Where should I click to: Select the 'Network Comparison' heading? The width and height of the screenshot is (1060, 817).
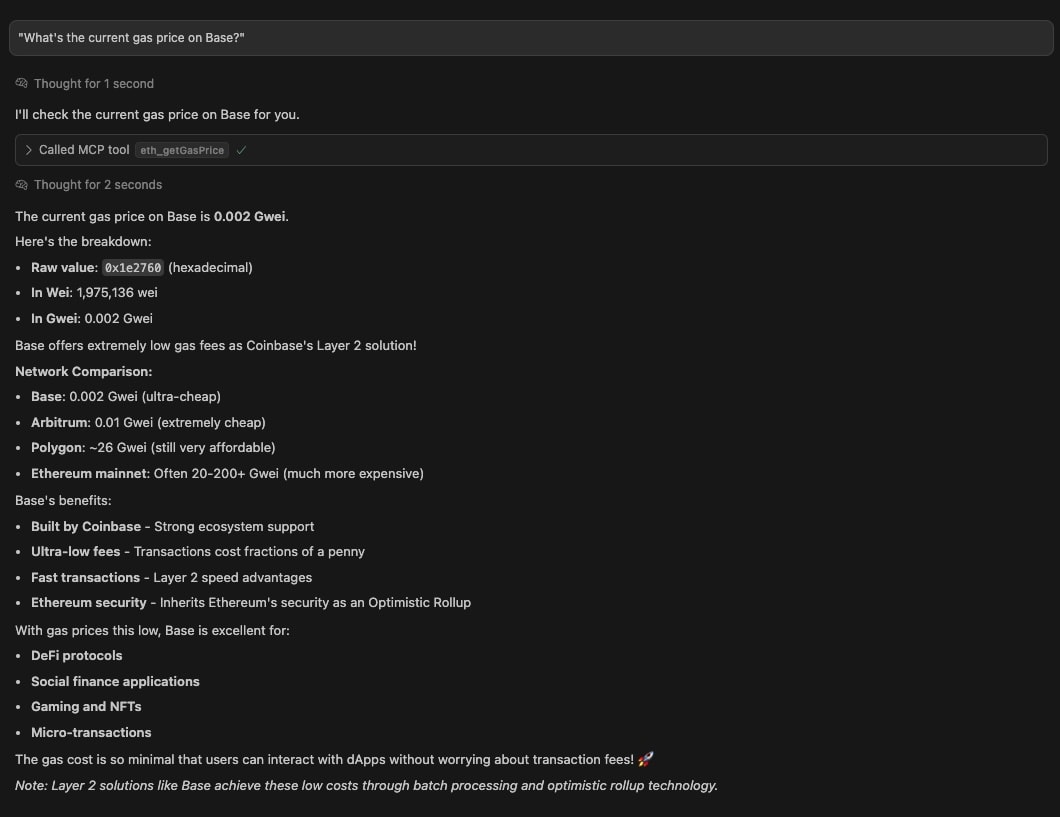coord(83,371)
